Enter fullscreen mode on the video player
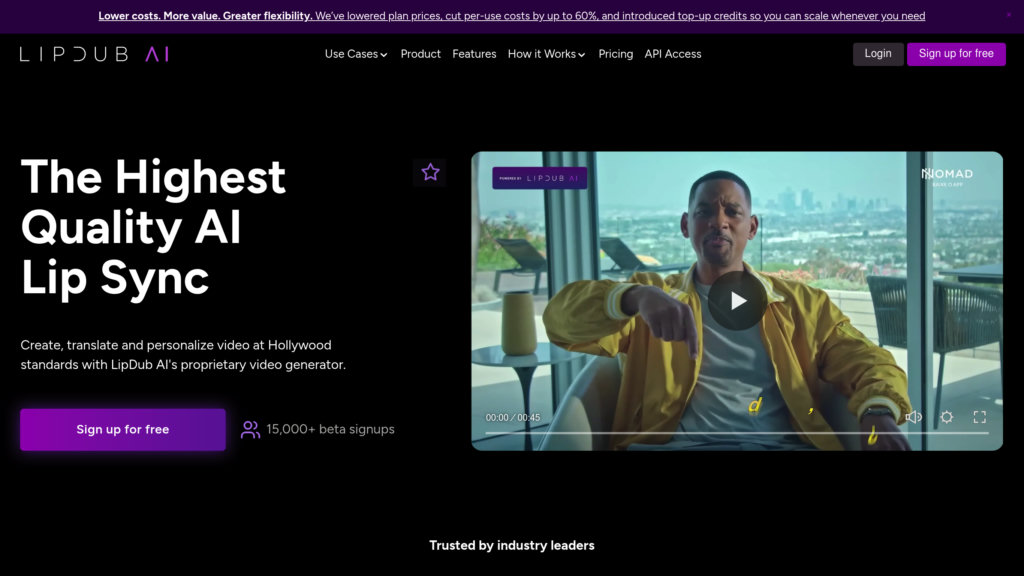 (x=980, y=417)
